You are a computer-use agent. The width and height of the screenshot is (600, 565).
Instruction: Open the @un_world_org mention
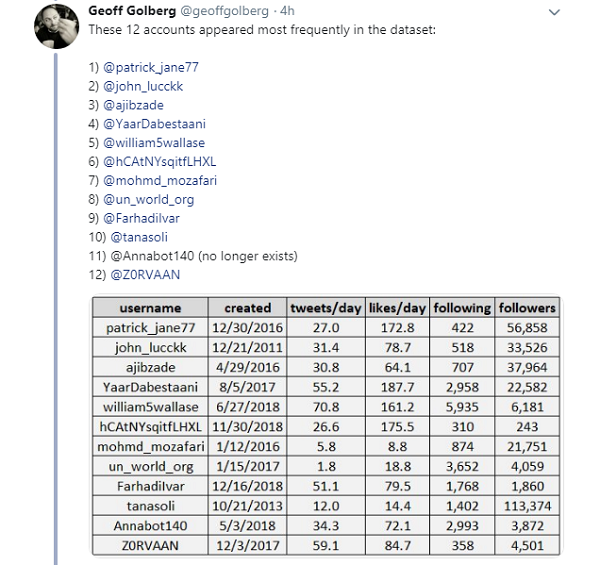(149, 199)
